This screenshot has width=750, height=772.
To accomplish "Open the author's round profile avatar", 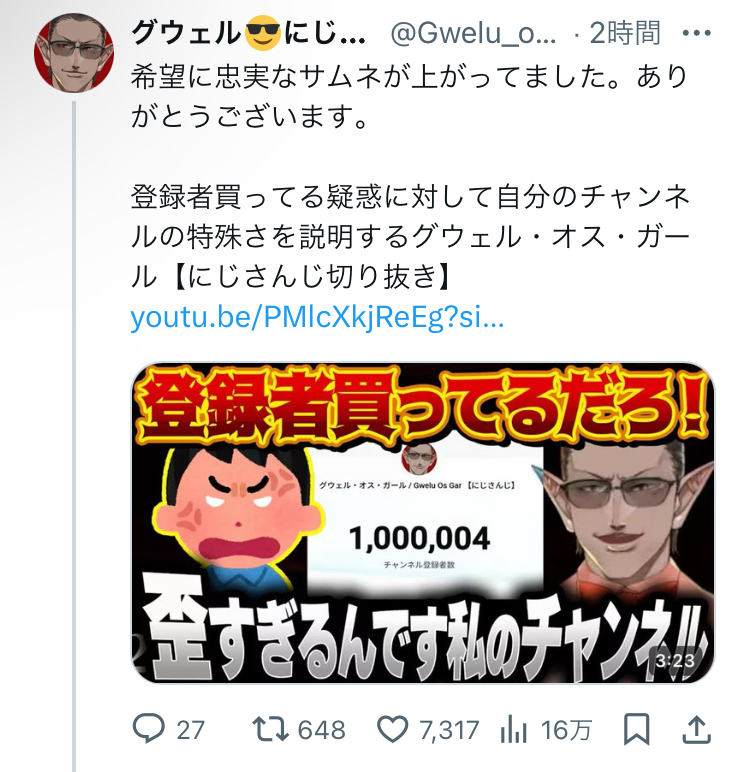I will (74, 53).
